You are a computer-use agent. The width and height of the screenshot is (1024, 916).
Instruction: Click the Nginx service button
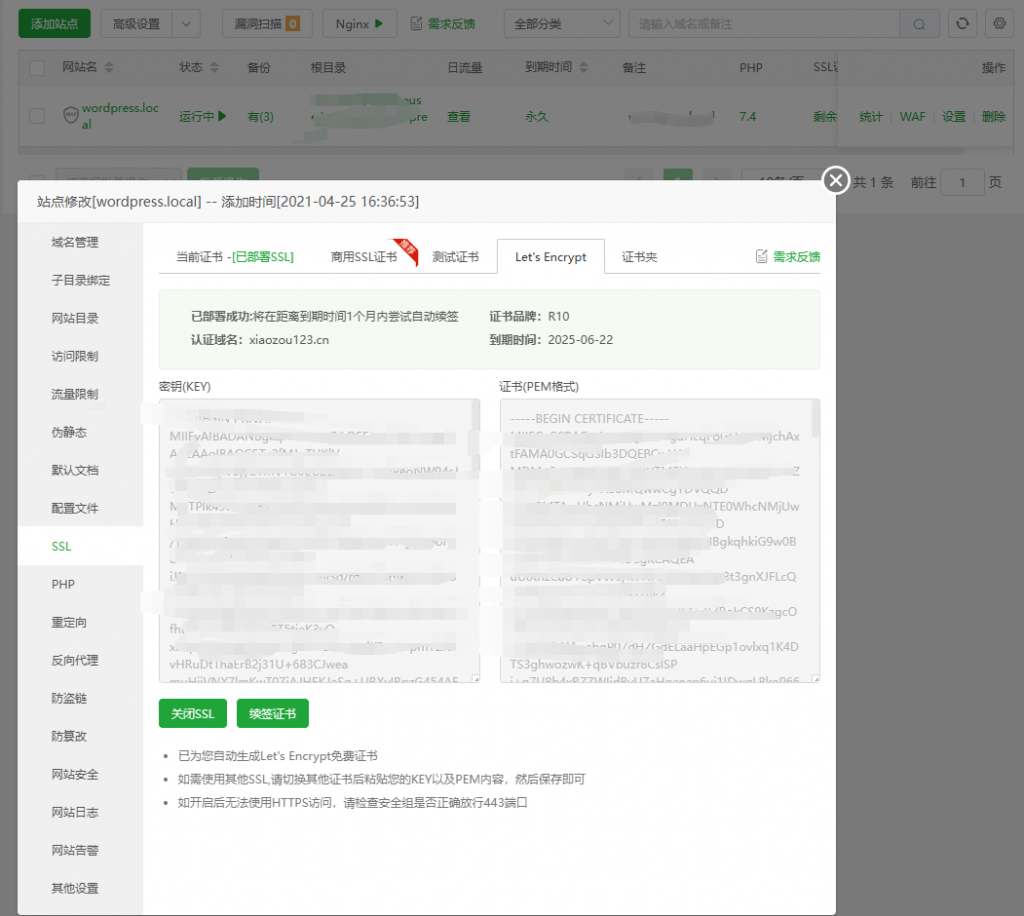point(359,24)
